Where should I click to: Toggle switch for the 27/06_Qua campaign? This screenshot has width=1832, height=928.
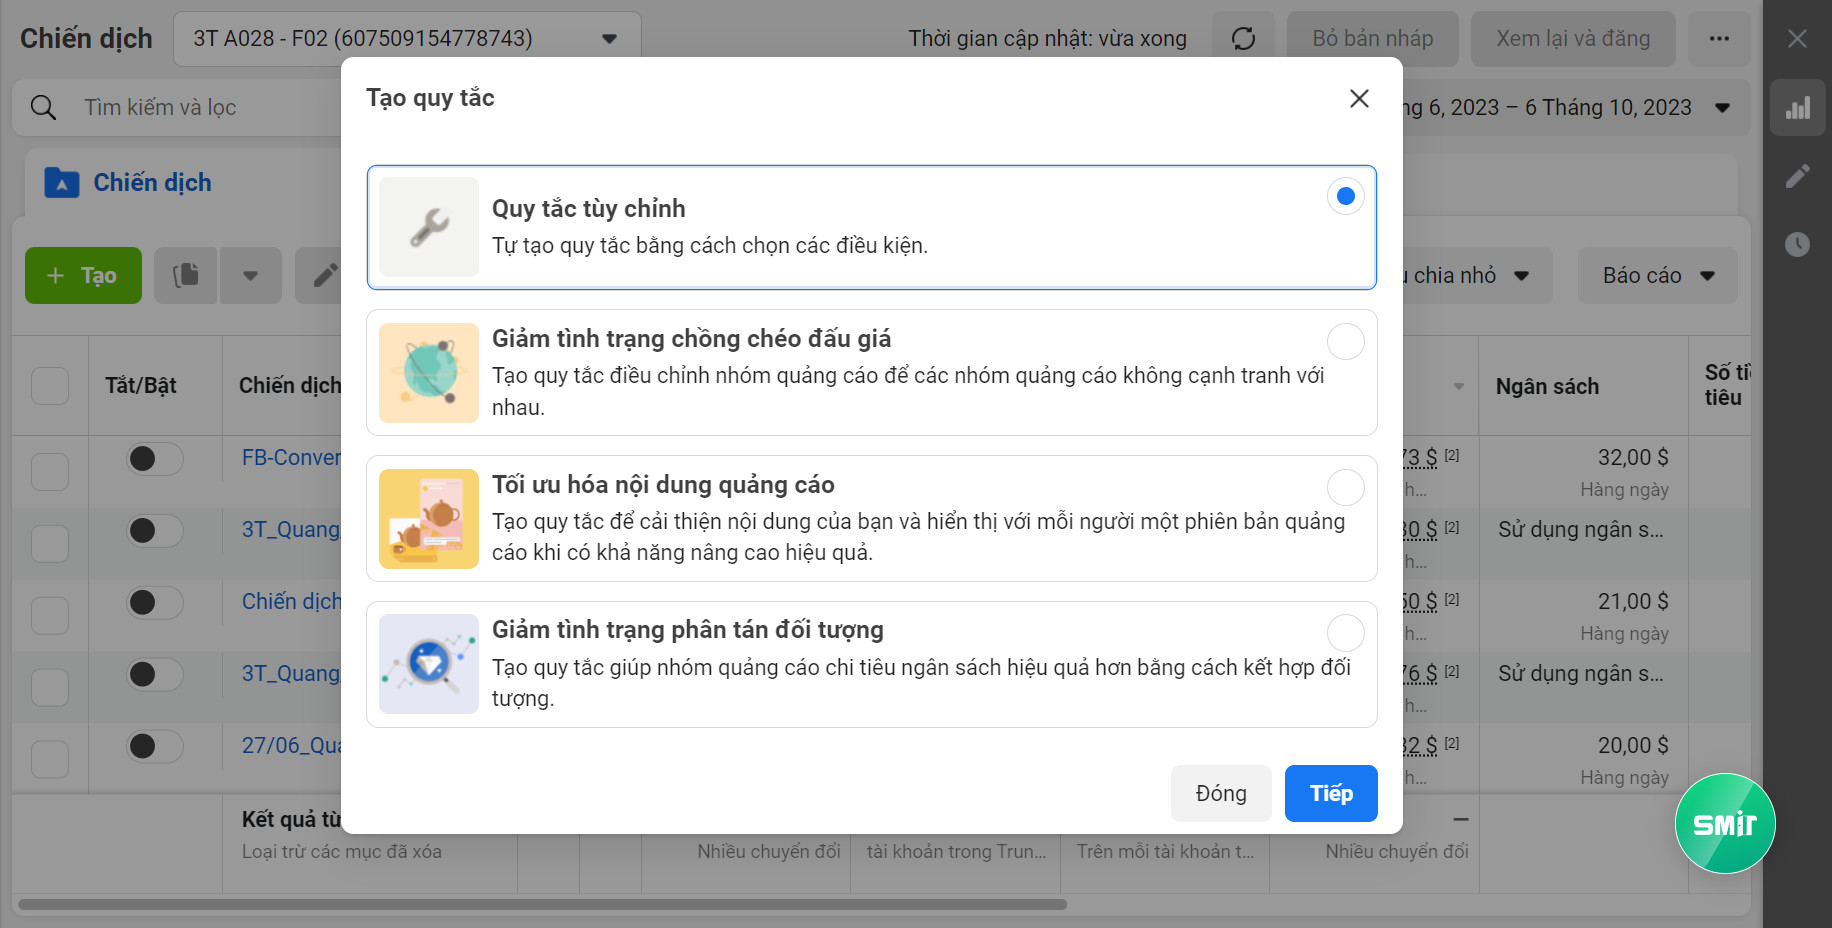(155, 746)
